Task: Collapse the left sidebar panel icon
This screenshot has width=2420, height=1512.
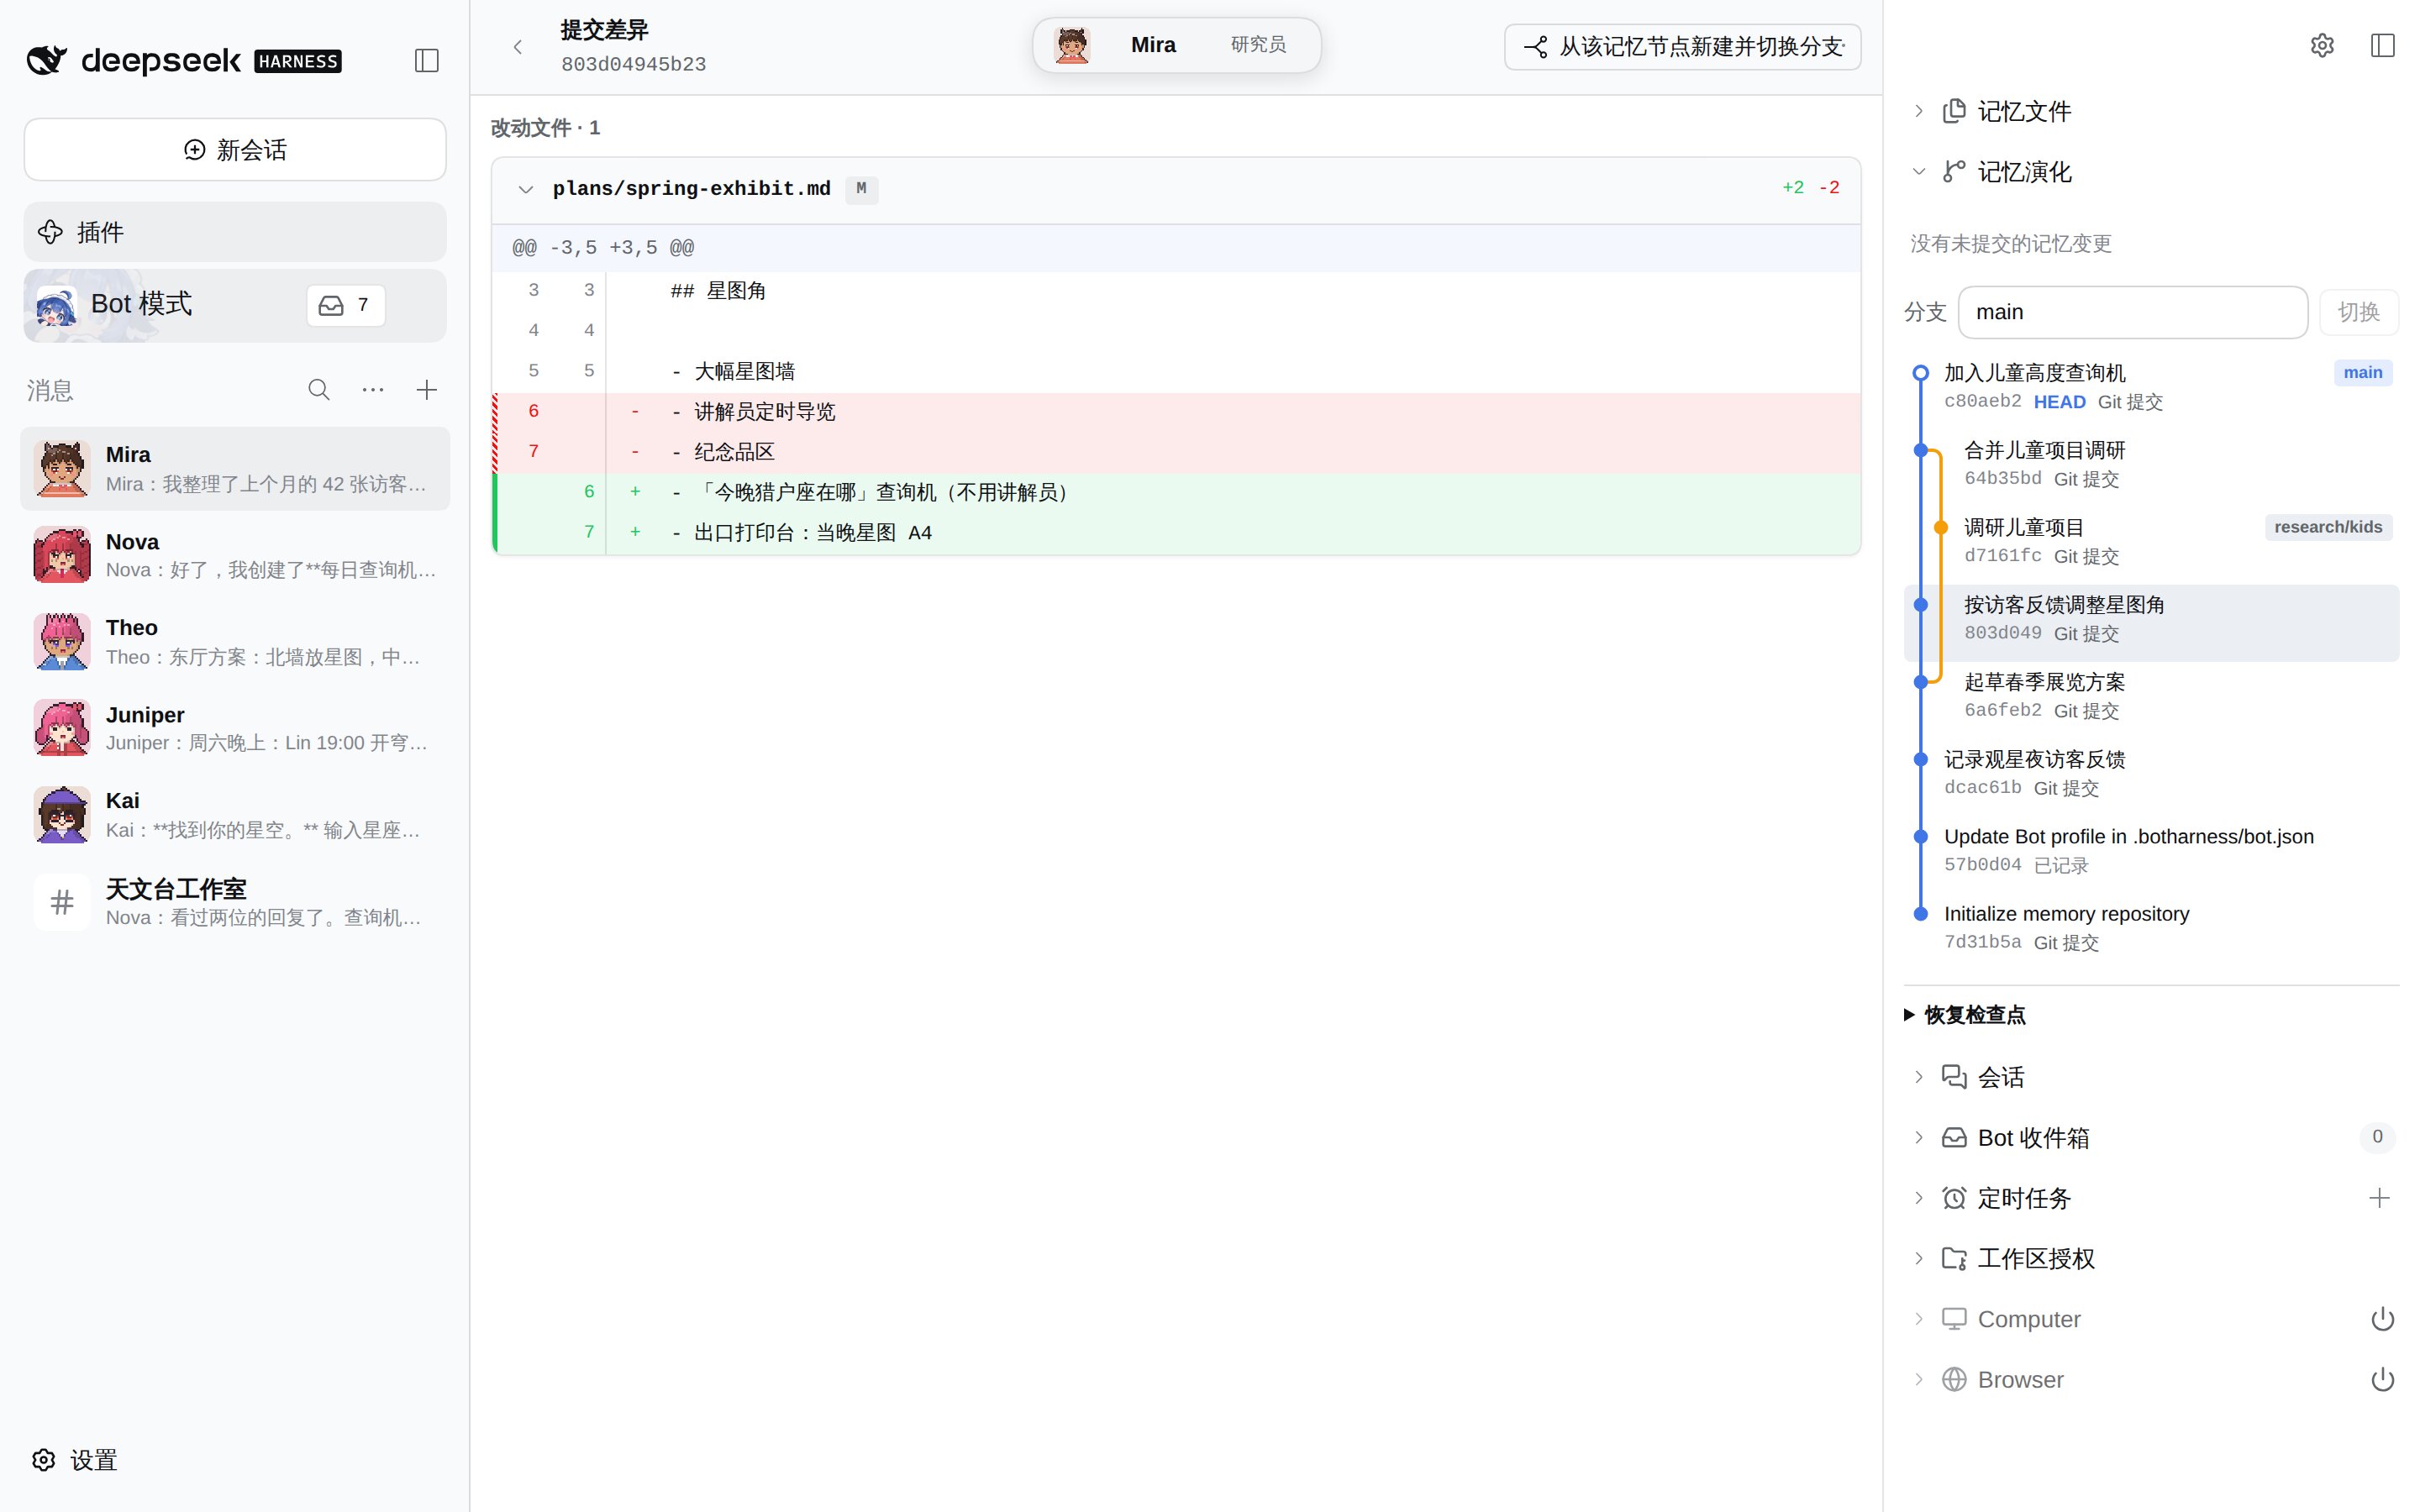Action: tap(427, 61)
